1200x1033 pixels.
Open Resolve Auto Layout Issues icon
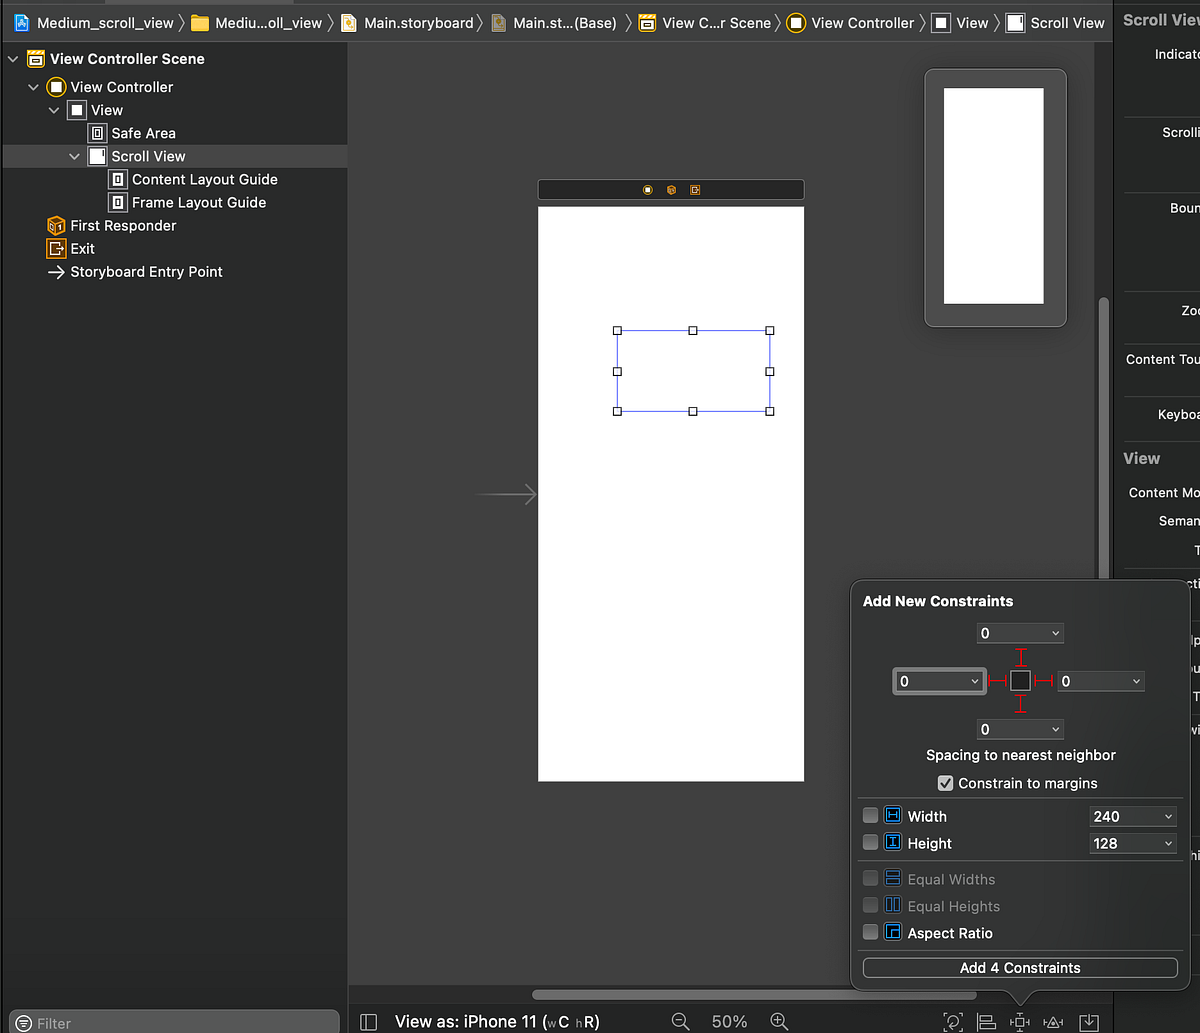click(x=1053, y=1021)
